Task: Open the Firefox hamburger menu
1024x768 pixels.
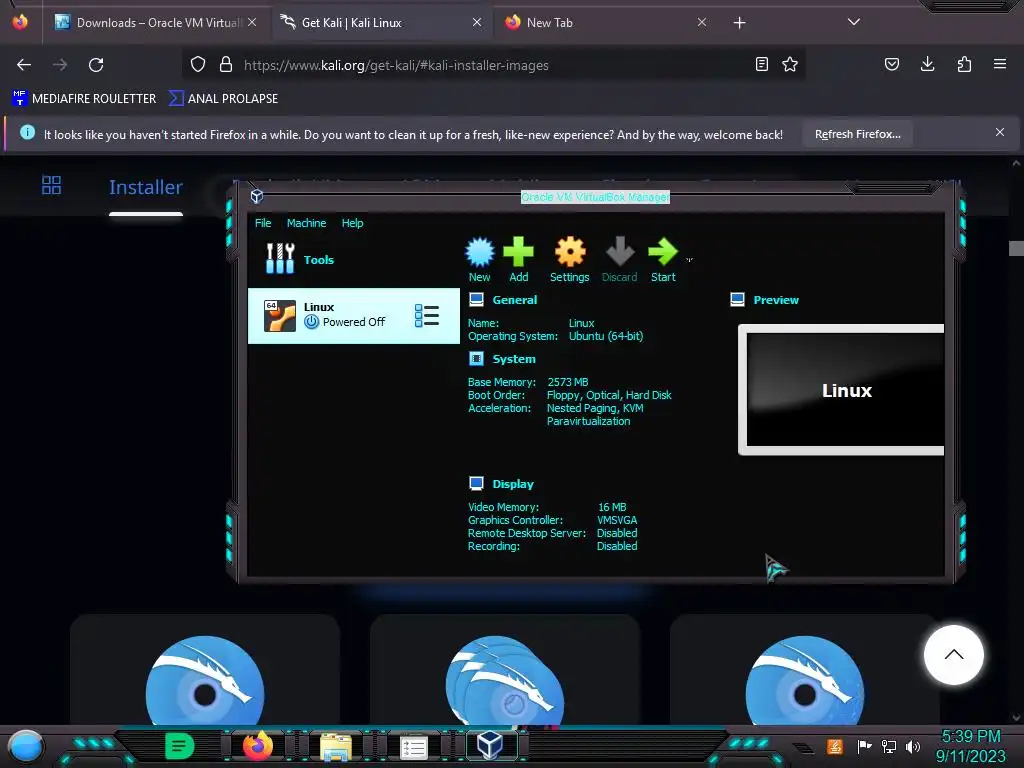Action: tap(1000, 65)
